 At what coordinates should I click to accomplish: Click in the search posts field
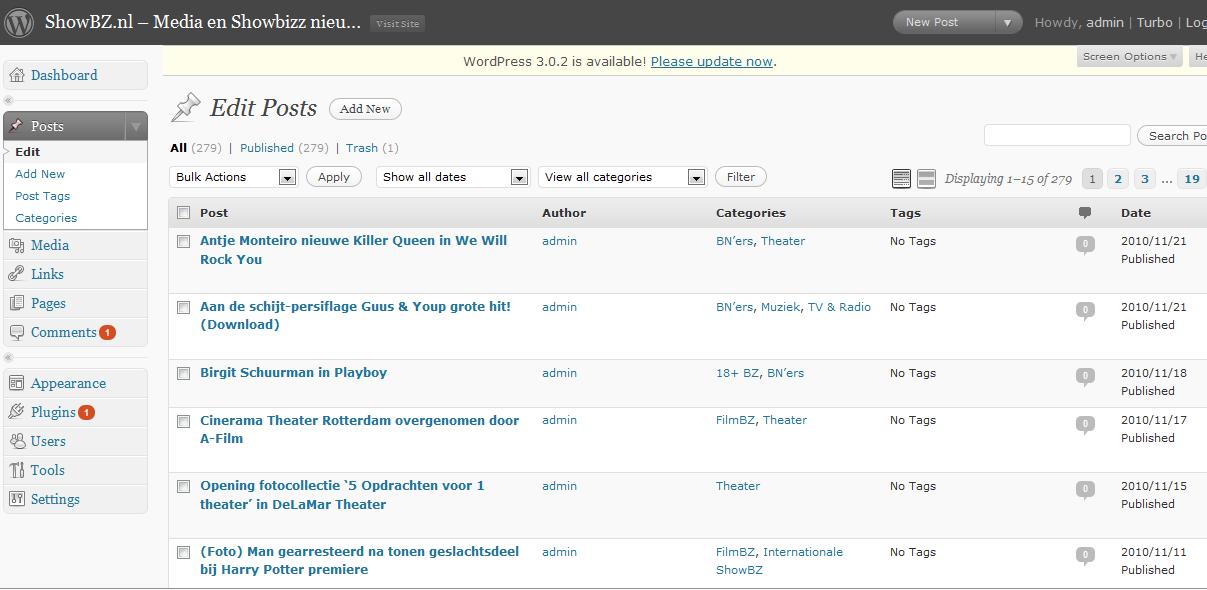pos(1057,135)
